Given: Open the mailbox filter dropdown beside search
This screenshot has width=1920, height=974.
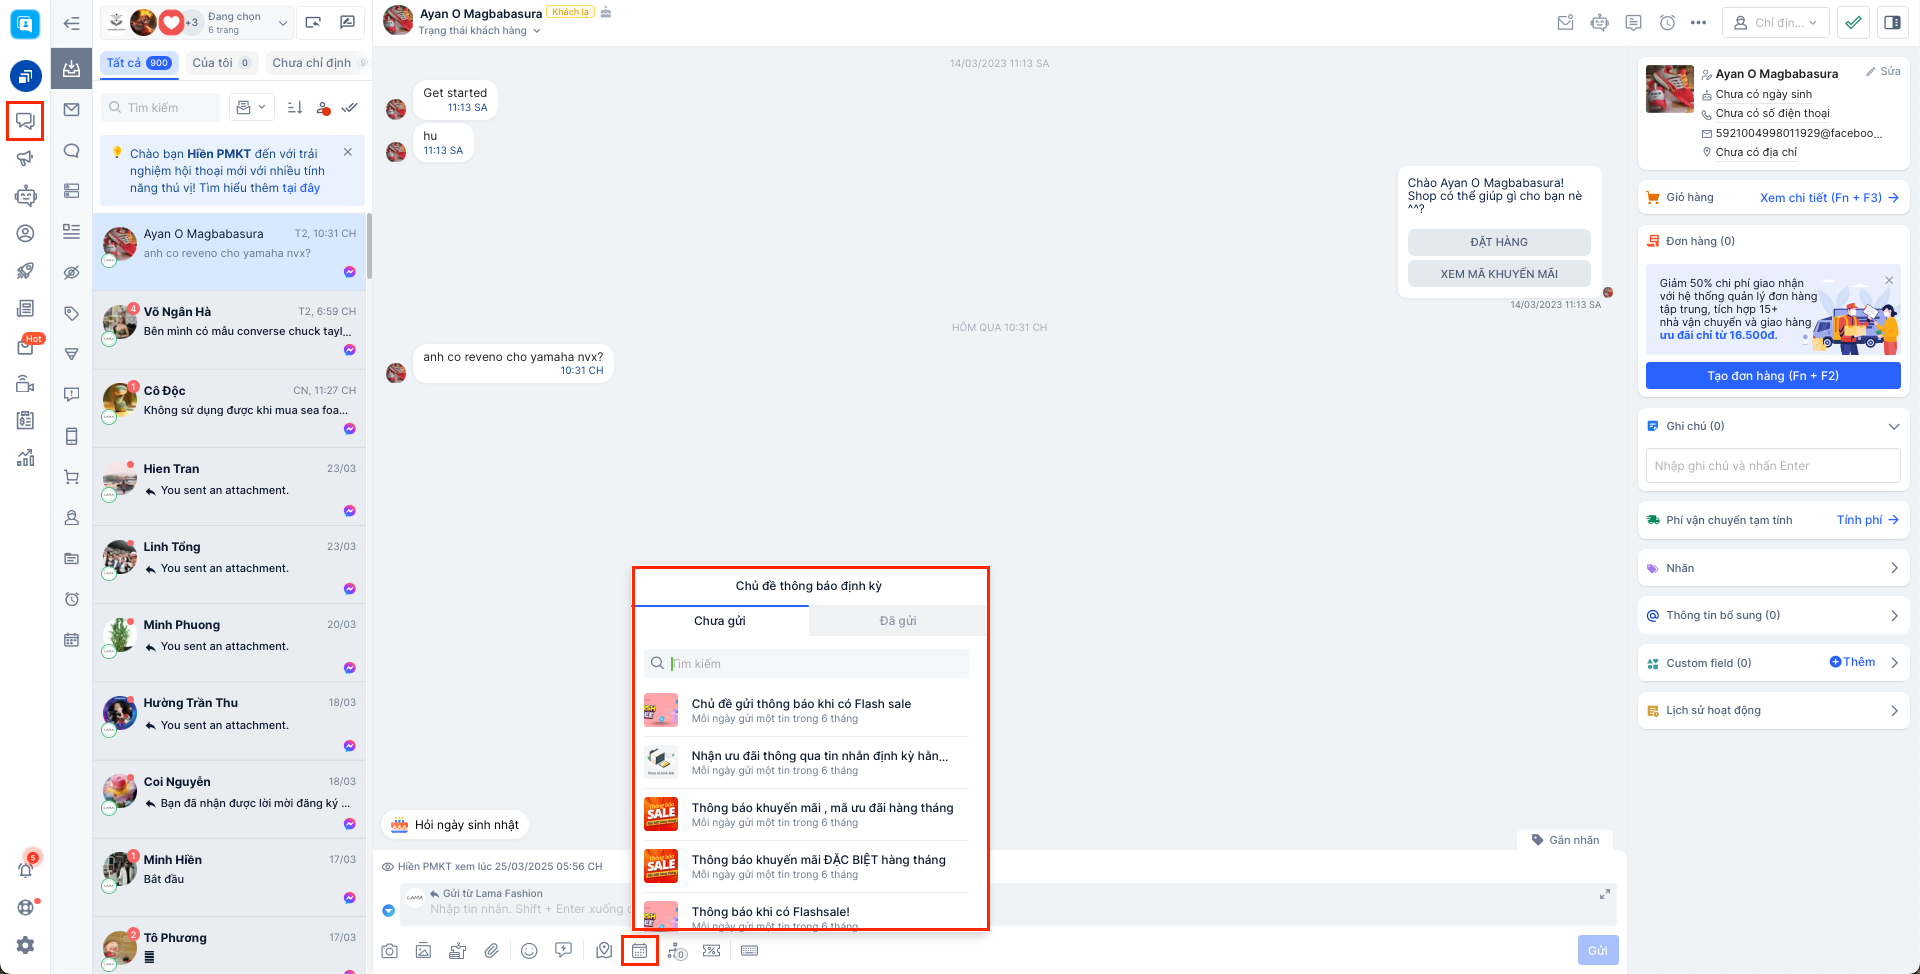Looking at the screenshot, I should click(251, 107).
